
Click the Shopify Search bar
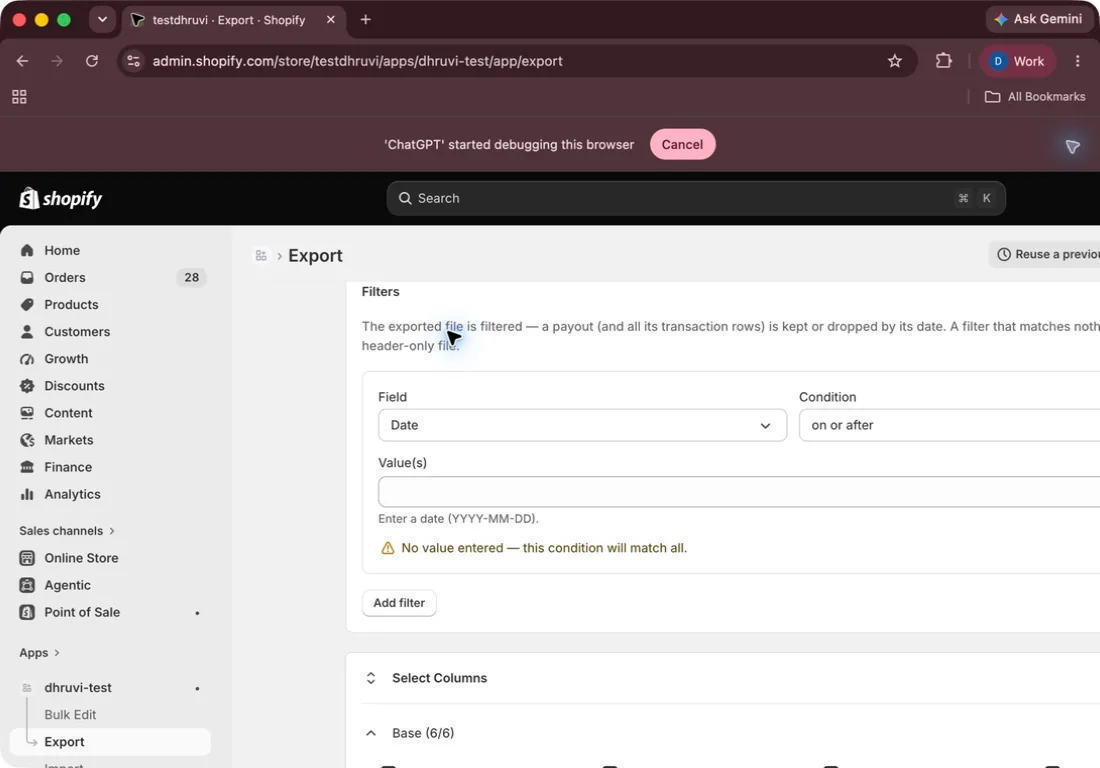pyautogui.click(x=696, y=198)
